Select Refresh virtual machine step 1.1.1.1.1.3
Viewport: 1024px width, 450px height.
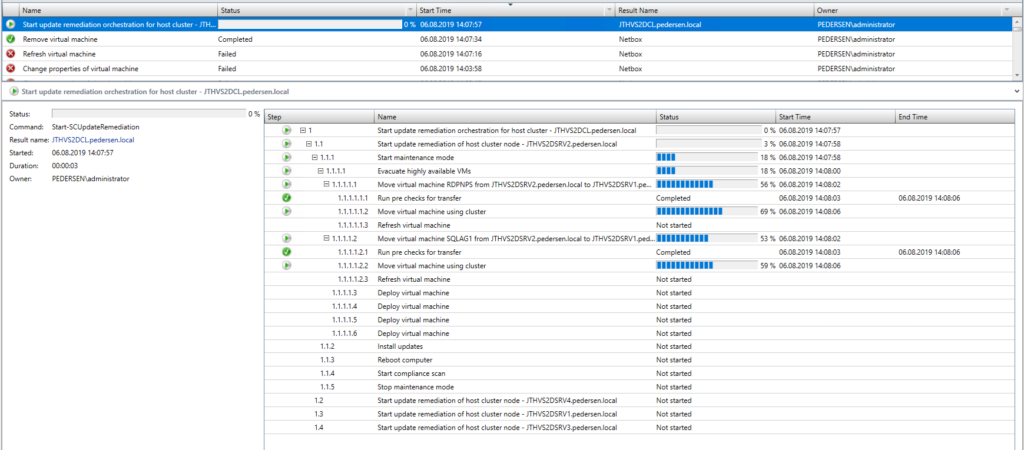(x=640, y=225)
